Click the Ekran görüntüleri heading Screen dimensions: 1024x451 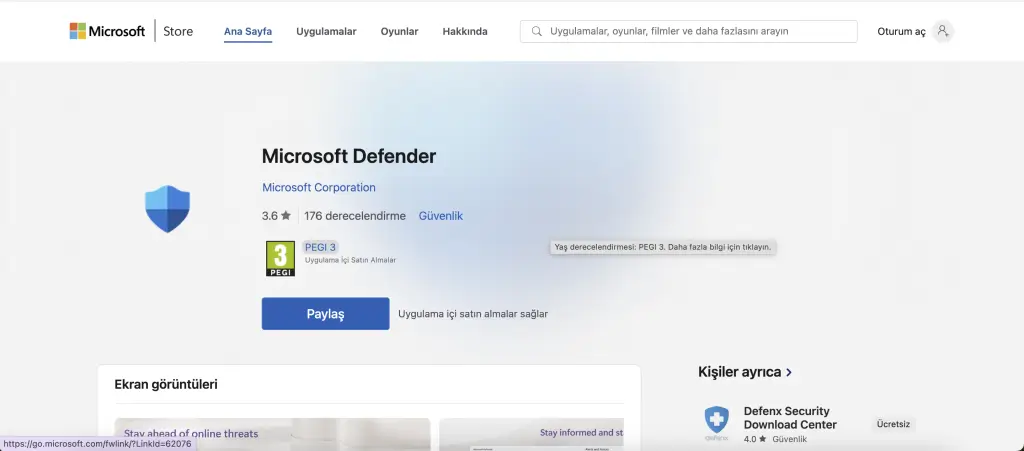click(166, 384)
